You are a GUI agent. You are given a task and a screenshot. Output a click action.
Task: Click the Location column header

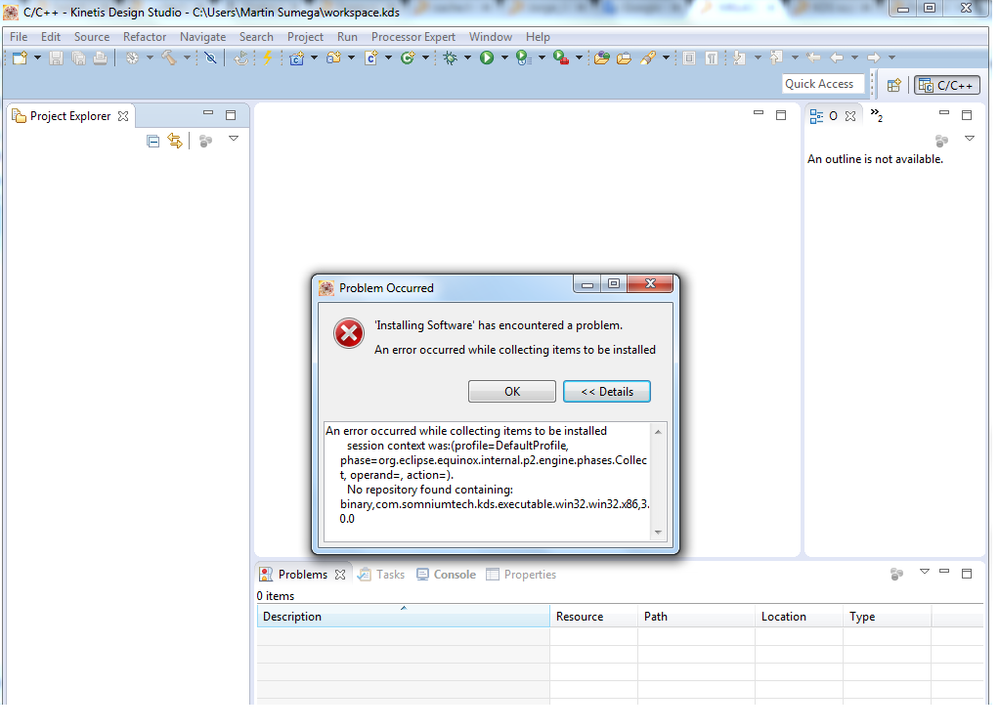pyautogui.click(x=799, y=617)
